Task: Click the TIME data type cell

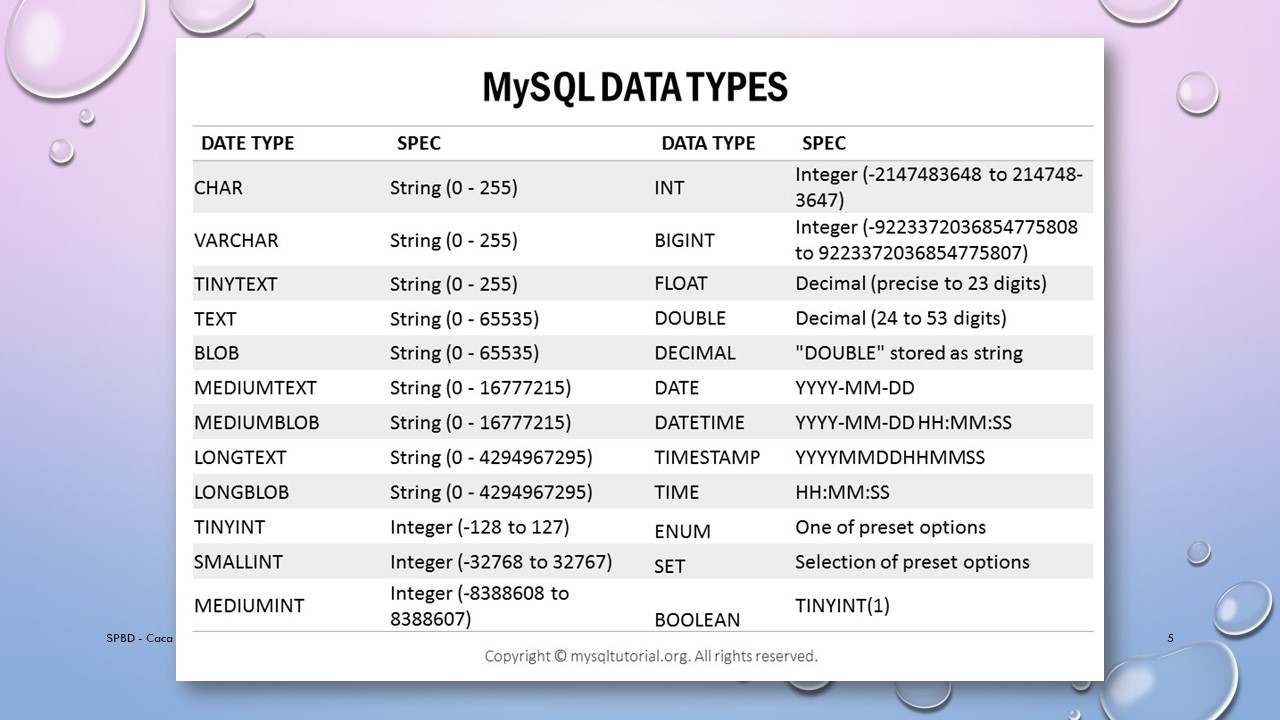Action: (x=677, y=493)
